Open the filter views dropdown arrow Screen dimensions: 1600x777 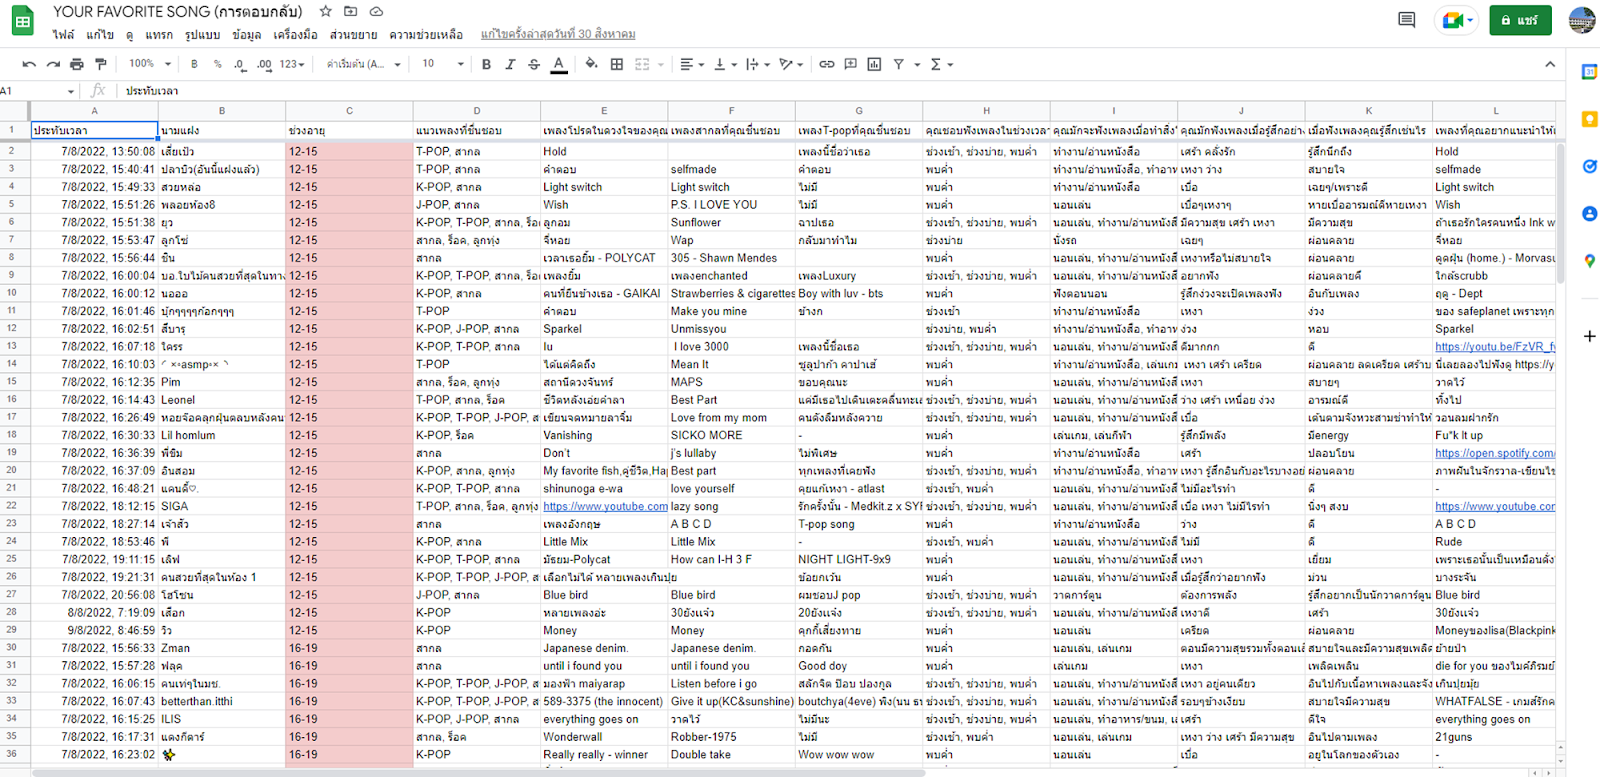917,64
